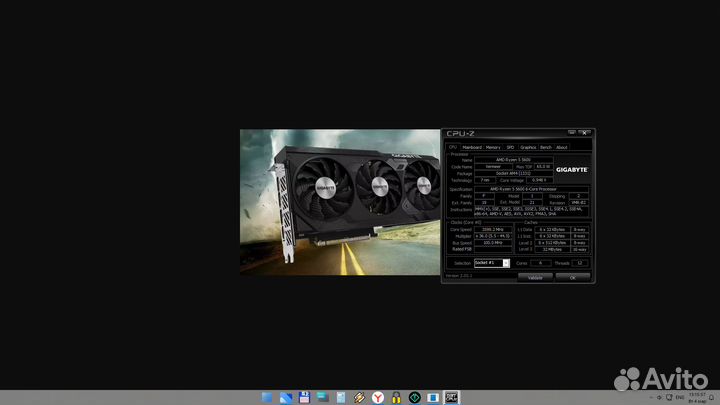Open the light blue document taskbar icon
Image resolution: width=720 pixels, height=405 pixels.
pyautogui.click(x=341, y=398)
